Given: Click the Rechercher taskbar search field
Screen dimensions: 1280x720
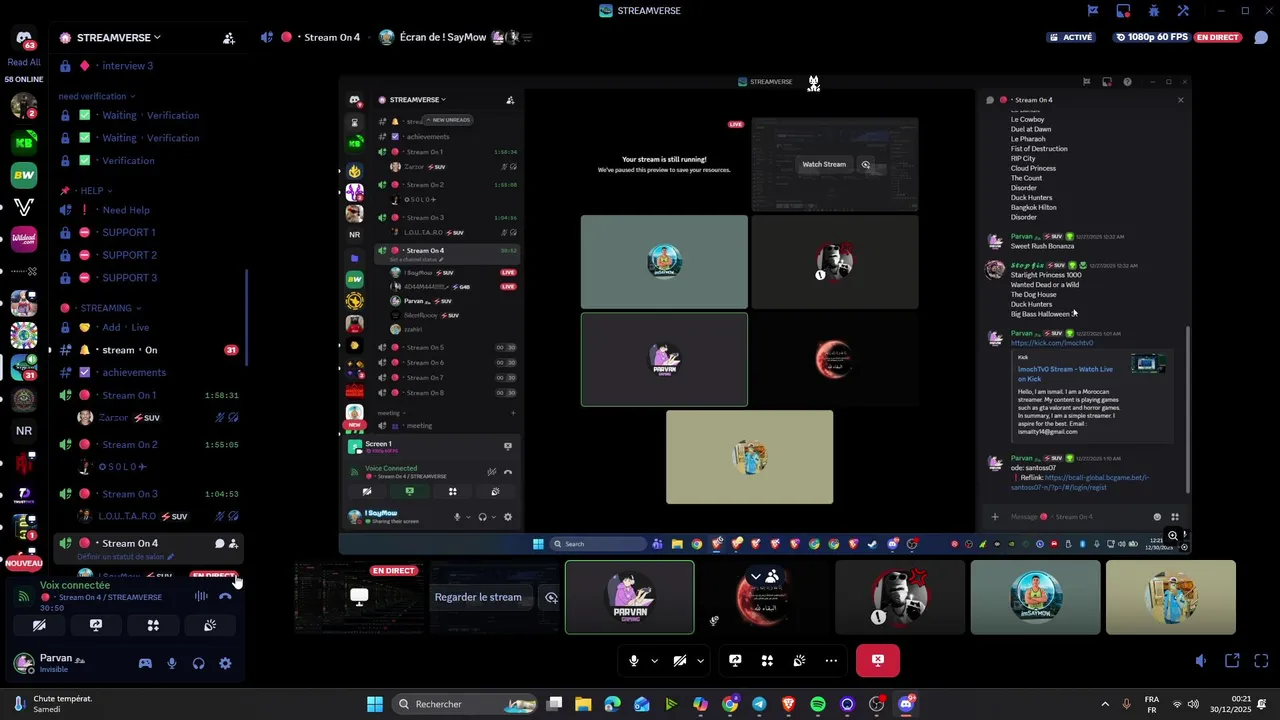Looking at the screenshot, I should pyautogui.click(x=465, y=704).
